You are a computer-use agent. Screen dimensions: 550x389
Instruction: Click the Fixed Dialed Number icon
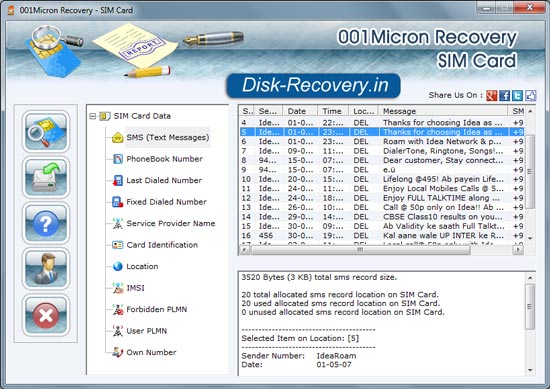point(118,202)
